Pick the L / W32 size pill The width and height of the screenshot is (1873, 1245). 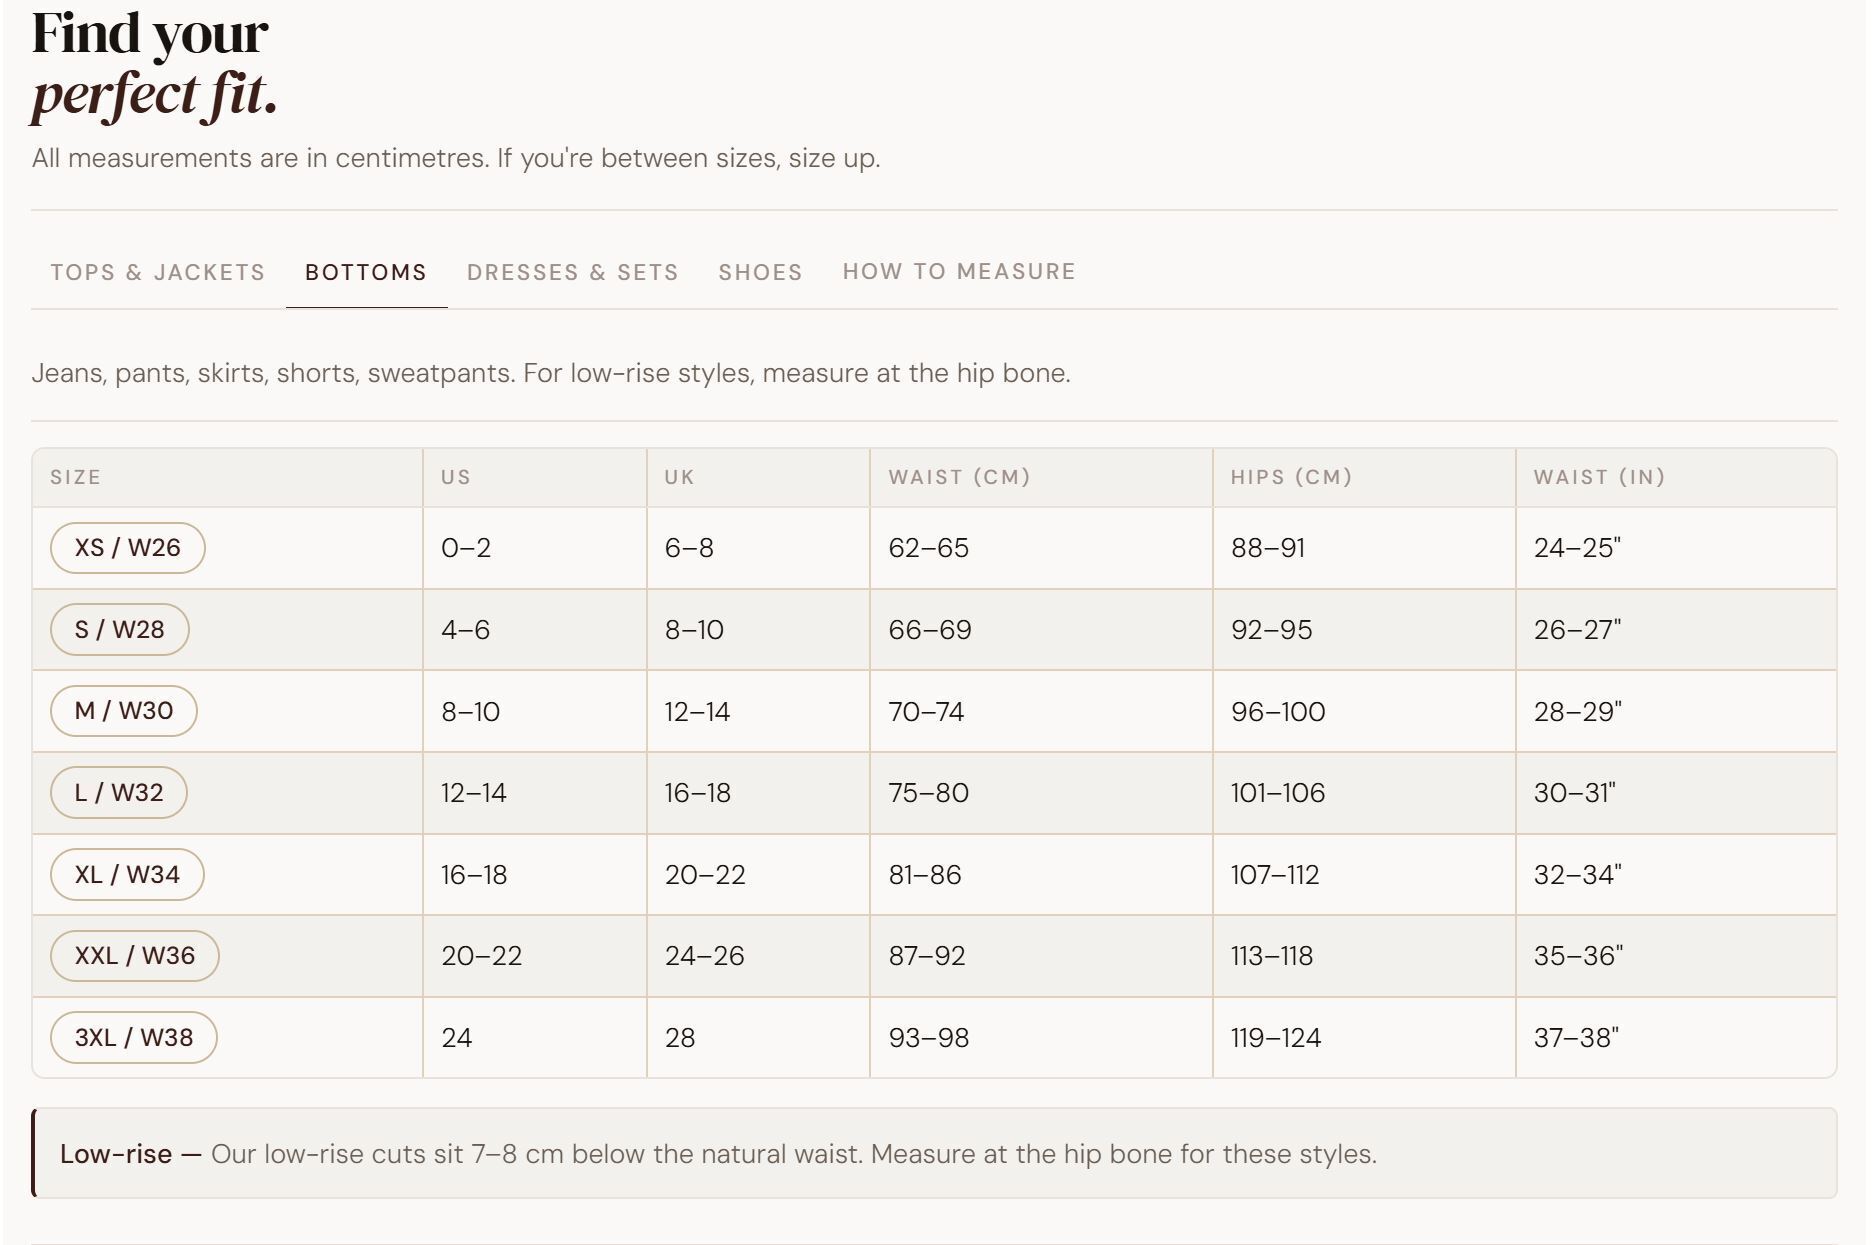[118, 793]
